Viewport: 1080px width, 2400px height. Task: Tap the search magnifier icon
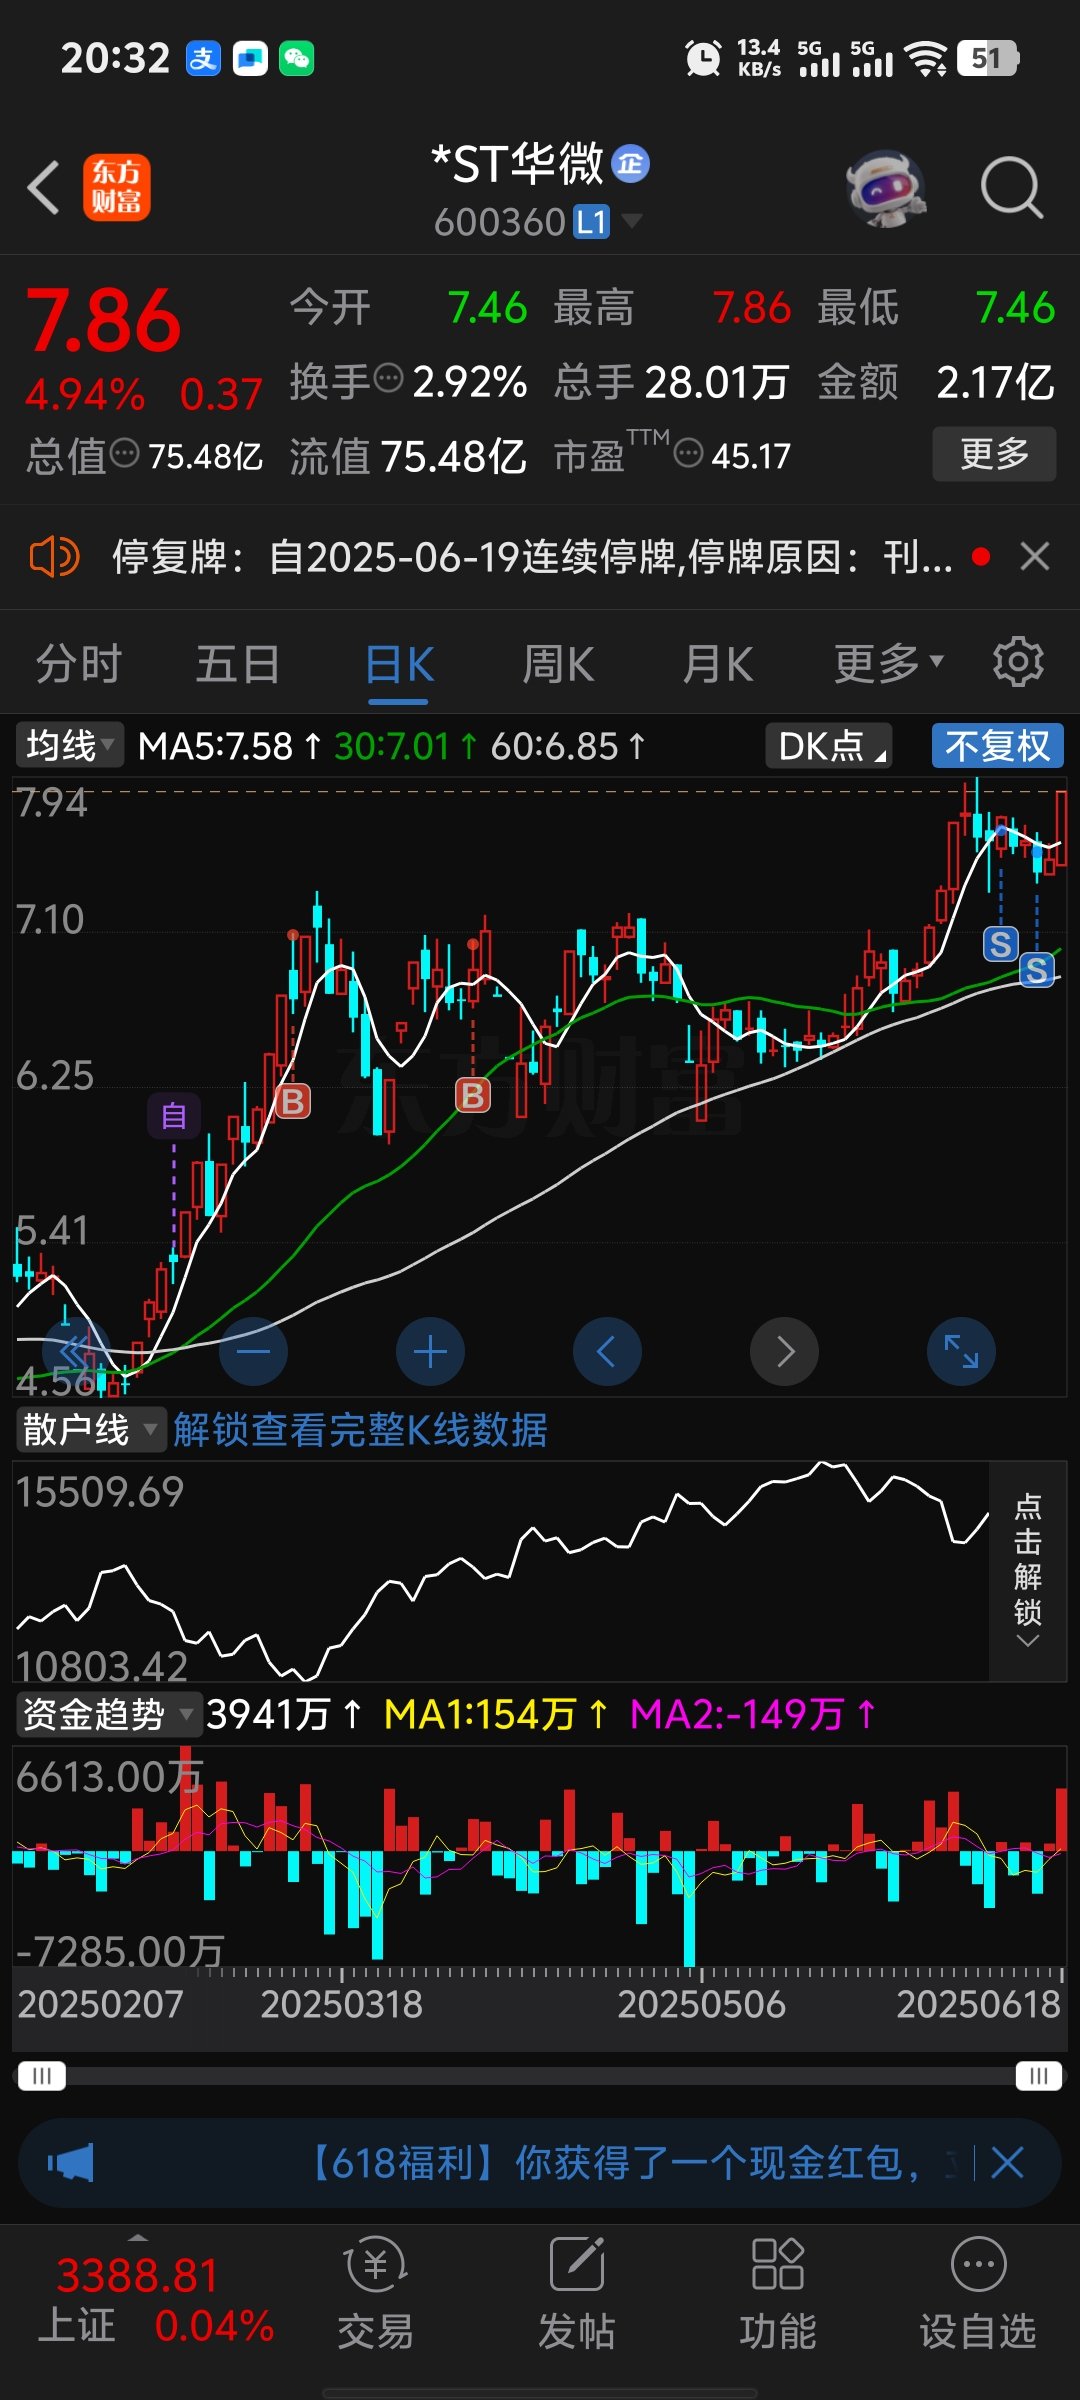tap(1012, 188)
